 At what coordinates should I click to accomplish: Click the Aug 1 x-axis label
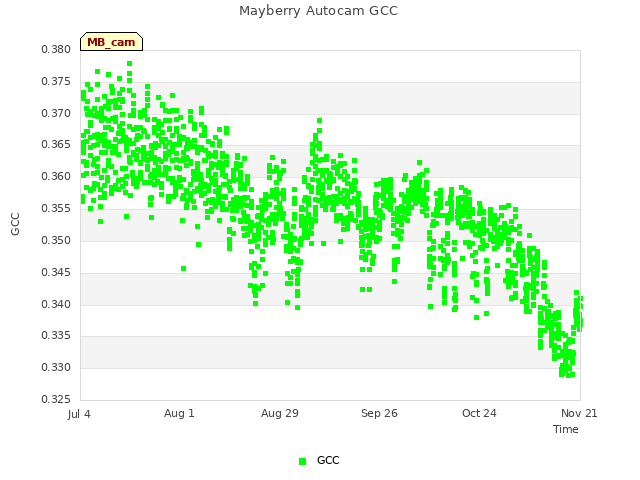coord(179,413)
